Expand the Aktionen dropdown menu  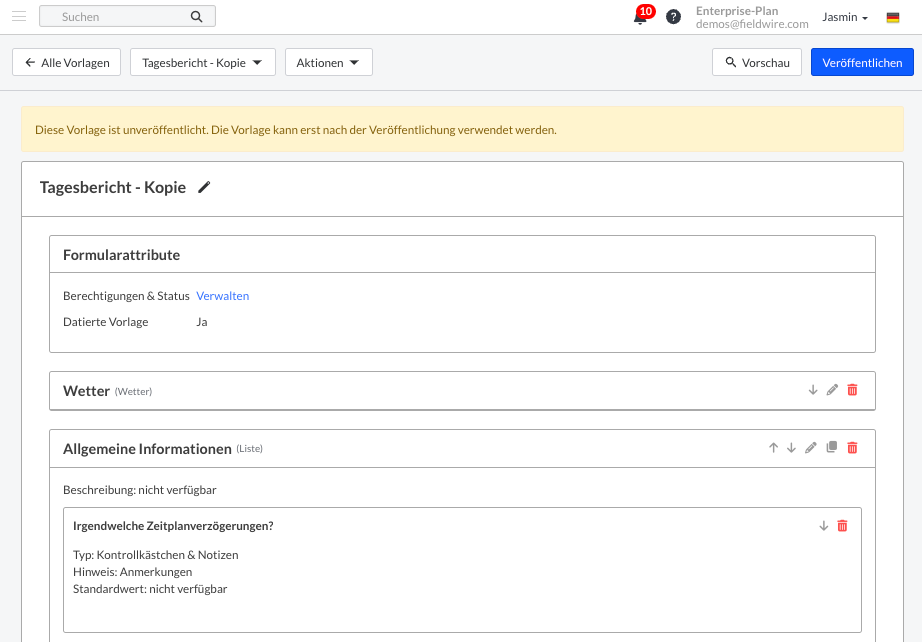[x=328, y=62]
